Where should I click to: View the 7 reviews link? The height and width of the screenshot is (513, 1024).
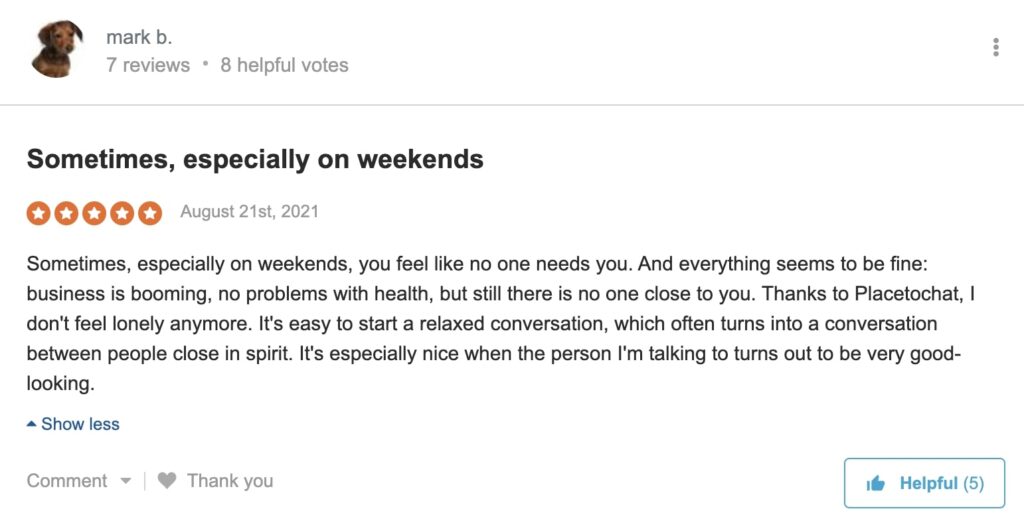148,65
